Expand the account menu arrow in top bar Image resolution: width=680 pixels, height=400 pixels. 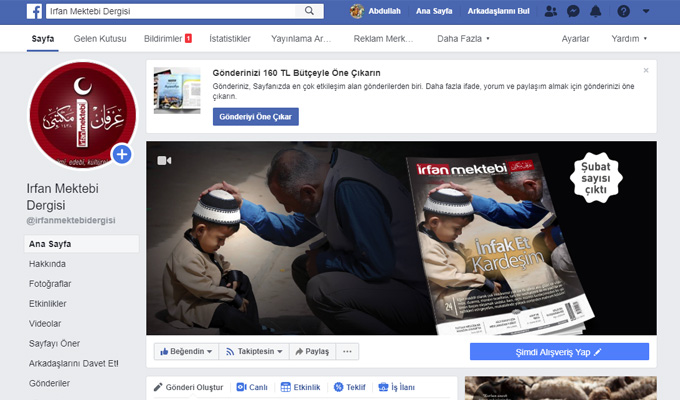click(x=646, y=11)
